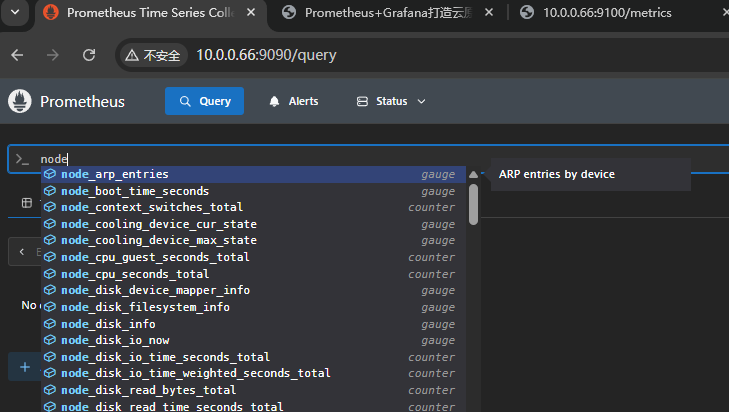Select node_disk_io_now suggestion
Viewport: 729px width, 412px height.
click(x=253, y=340)
